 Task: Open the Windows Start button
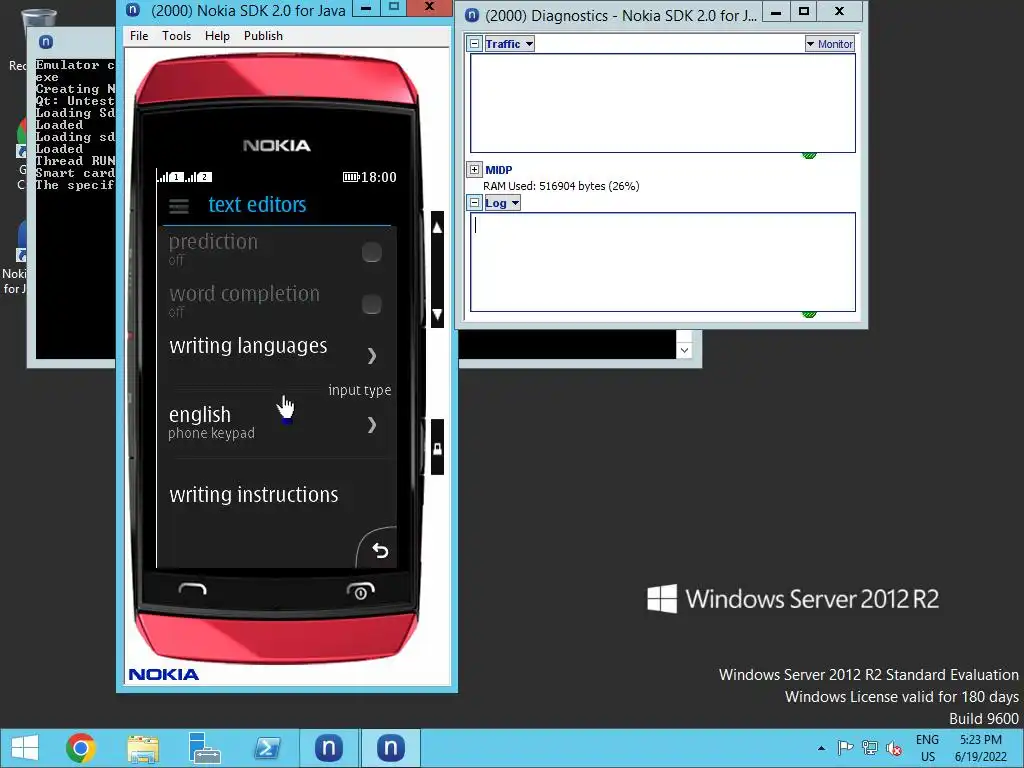[25, 748]
